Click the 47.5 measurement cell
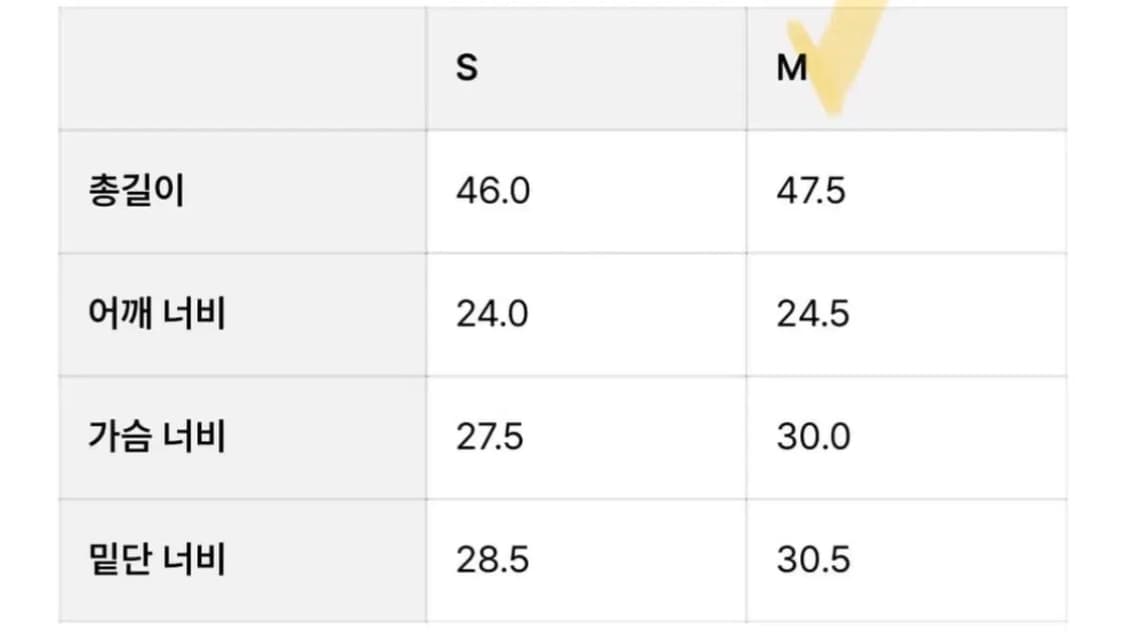 (811, 191)
